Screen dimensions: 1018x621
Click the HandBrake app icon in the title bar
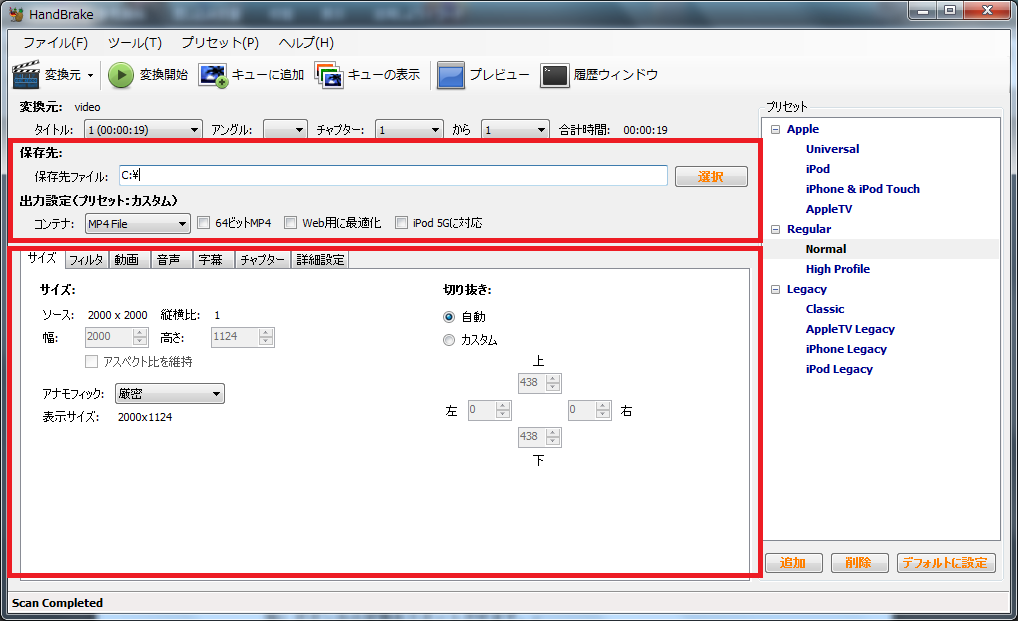[x=16, y=14]
